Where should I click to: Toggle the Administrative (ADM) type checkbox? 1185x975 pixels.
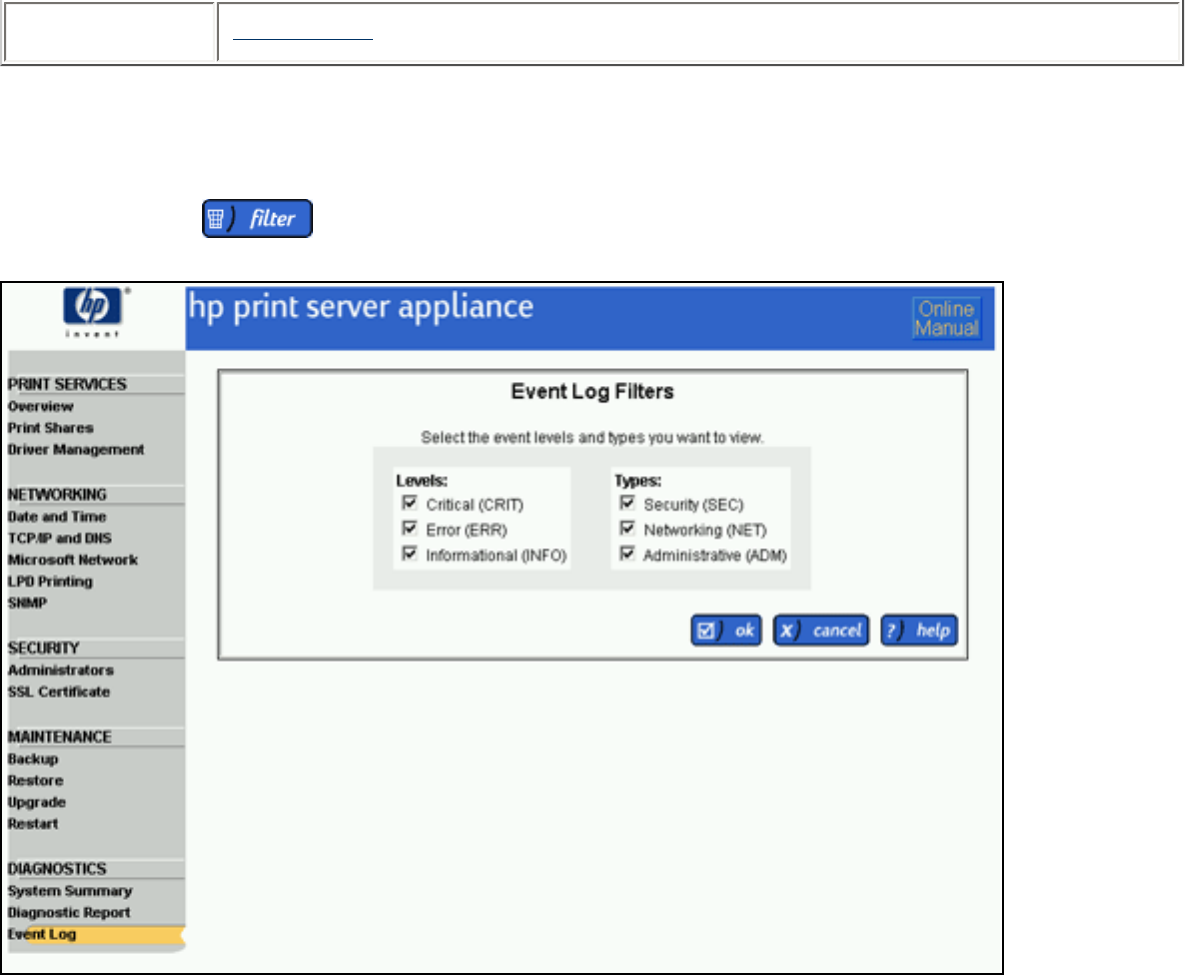tap(627, 553)
